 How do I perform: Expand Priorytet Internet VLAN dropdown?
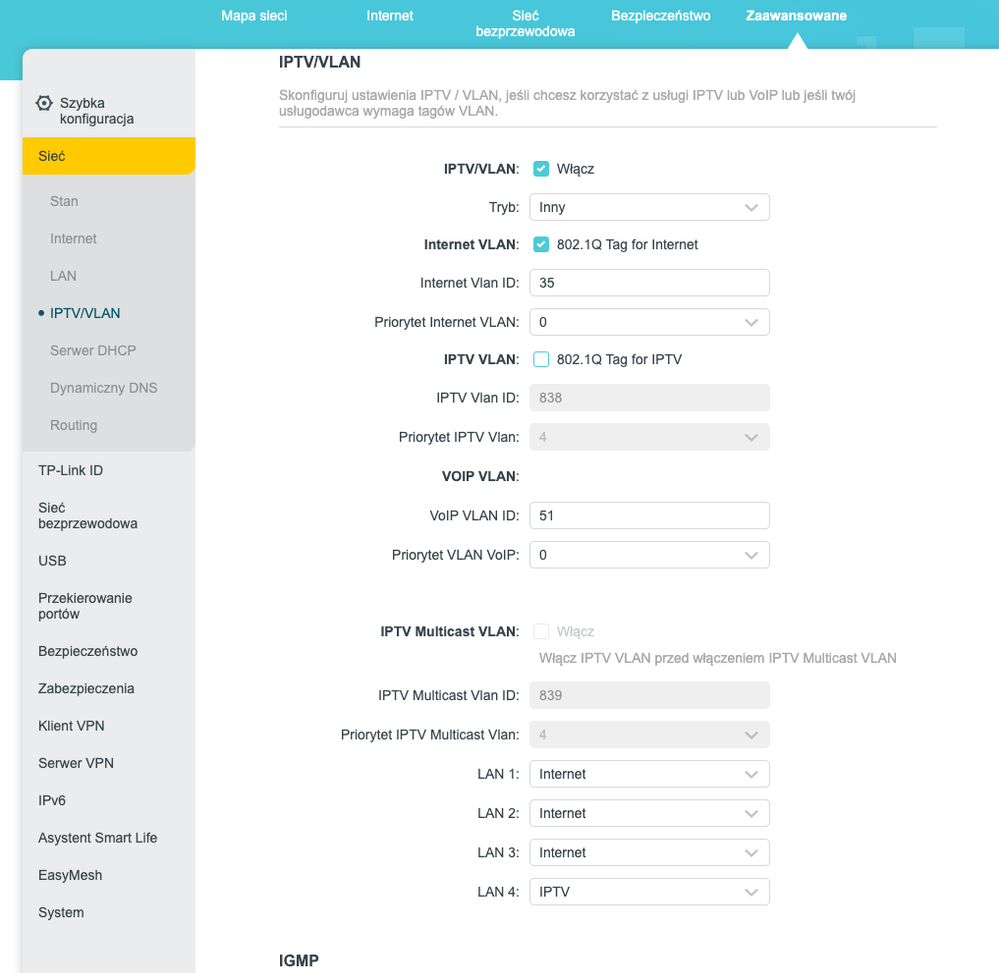pos(649,322)
